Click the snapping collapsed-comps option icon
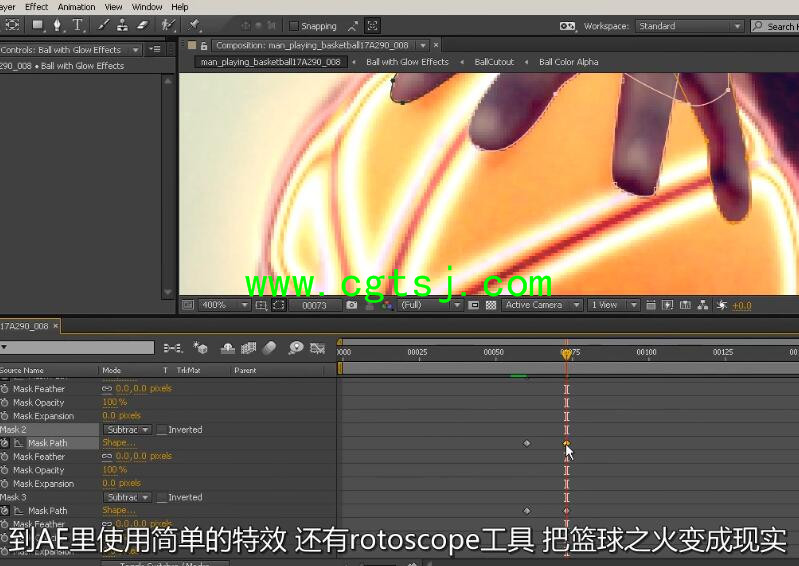This screenshot has width=799, height=566. point(372,26)
